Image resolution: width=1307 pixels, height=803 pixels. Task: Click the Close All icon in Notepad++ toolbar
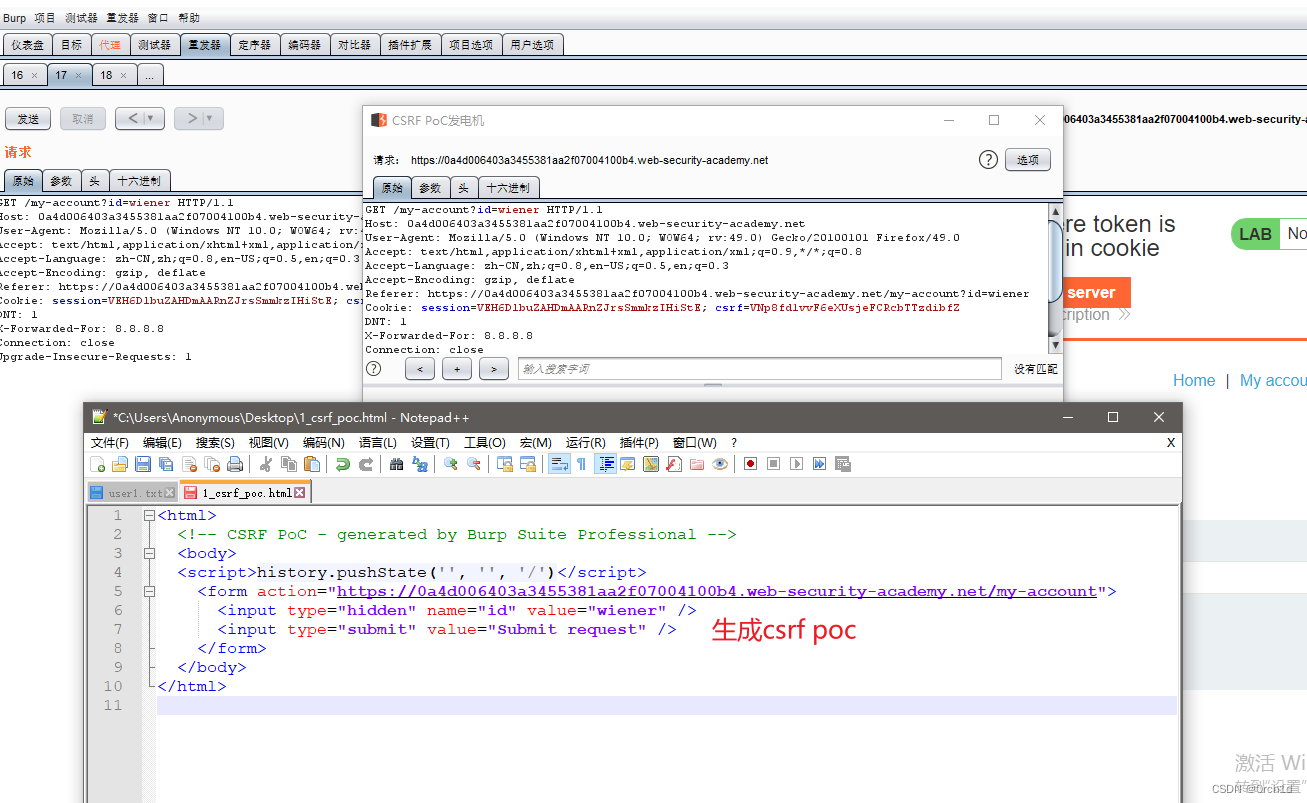212,464
